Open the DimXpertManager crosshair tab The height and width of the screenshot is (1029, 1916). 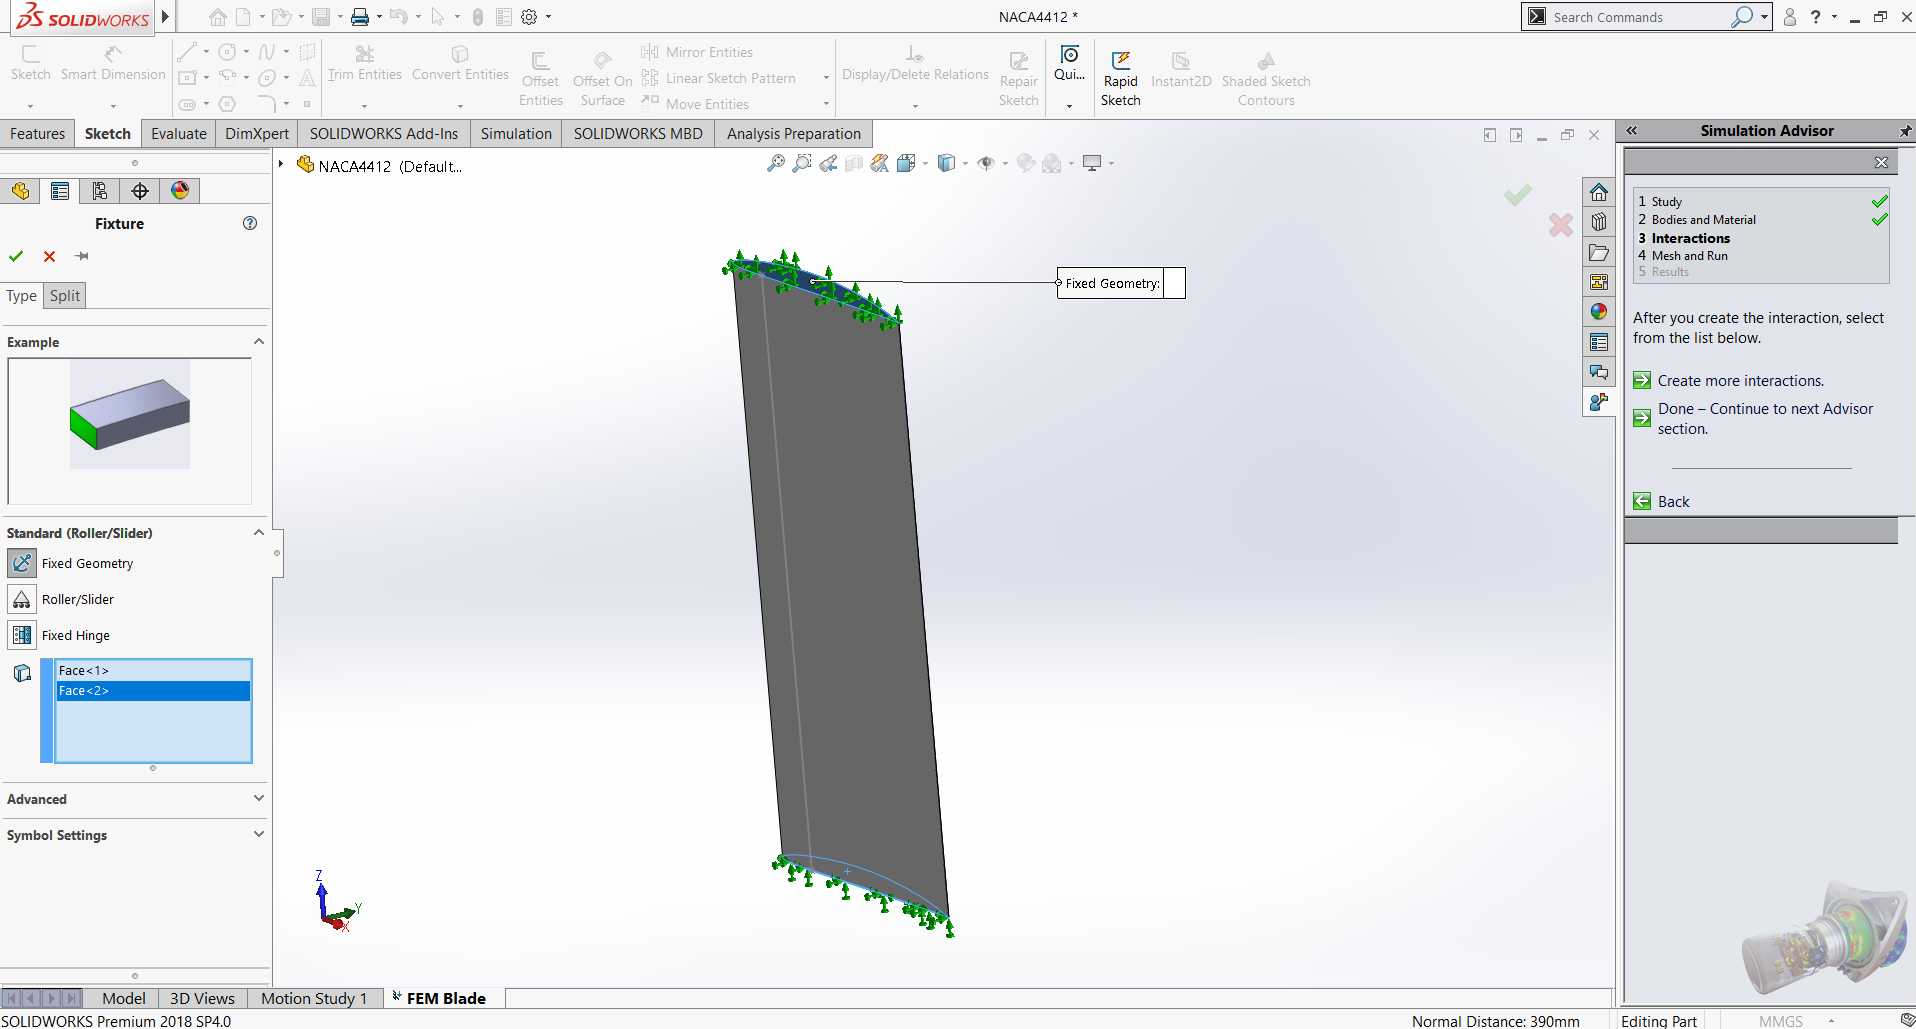(140, 191)
